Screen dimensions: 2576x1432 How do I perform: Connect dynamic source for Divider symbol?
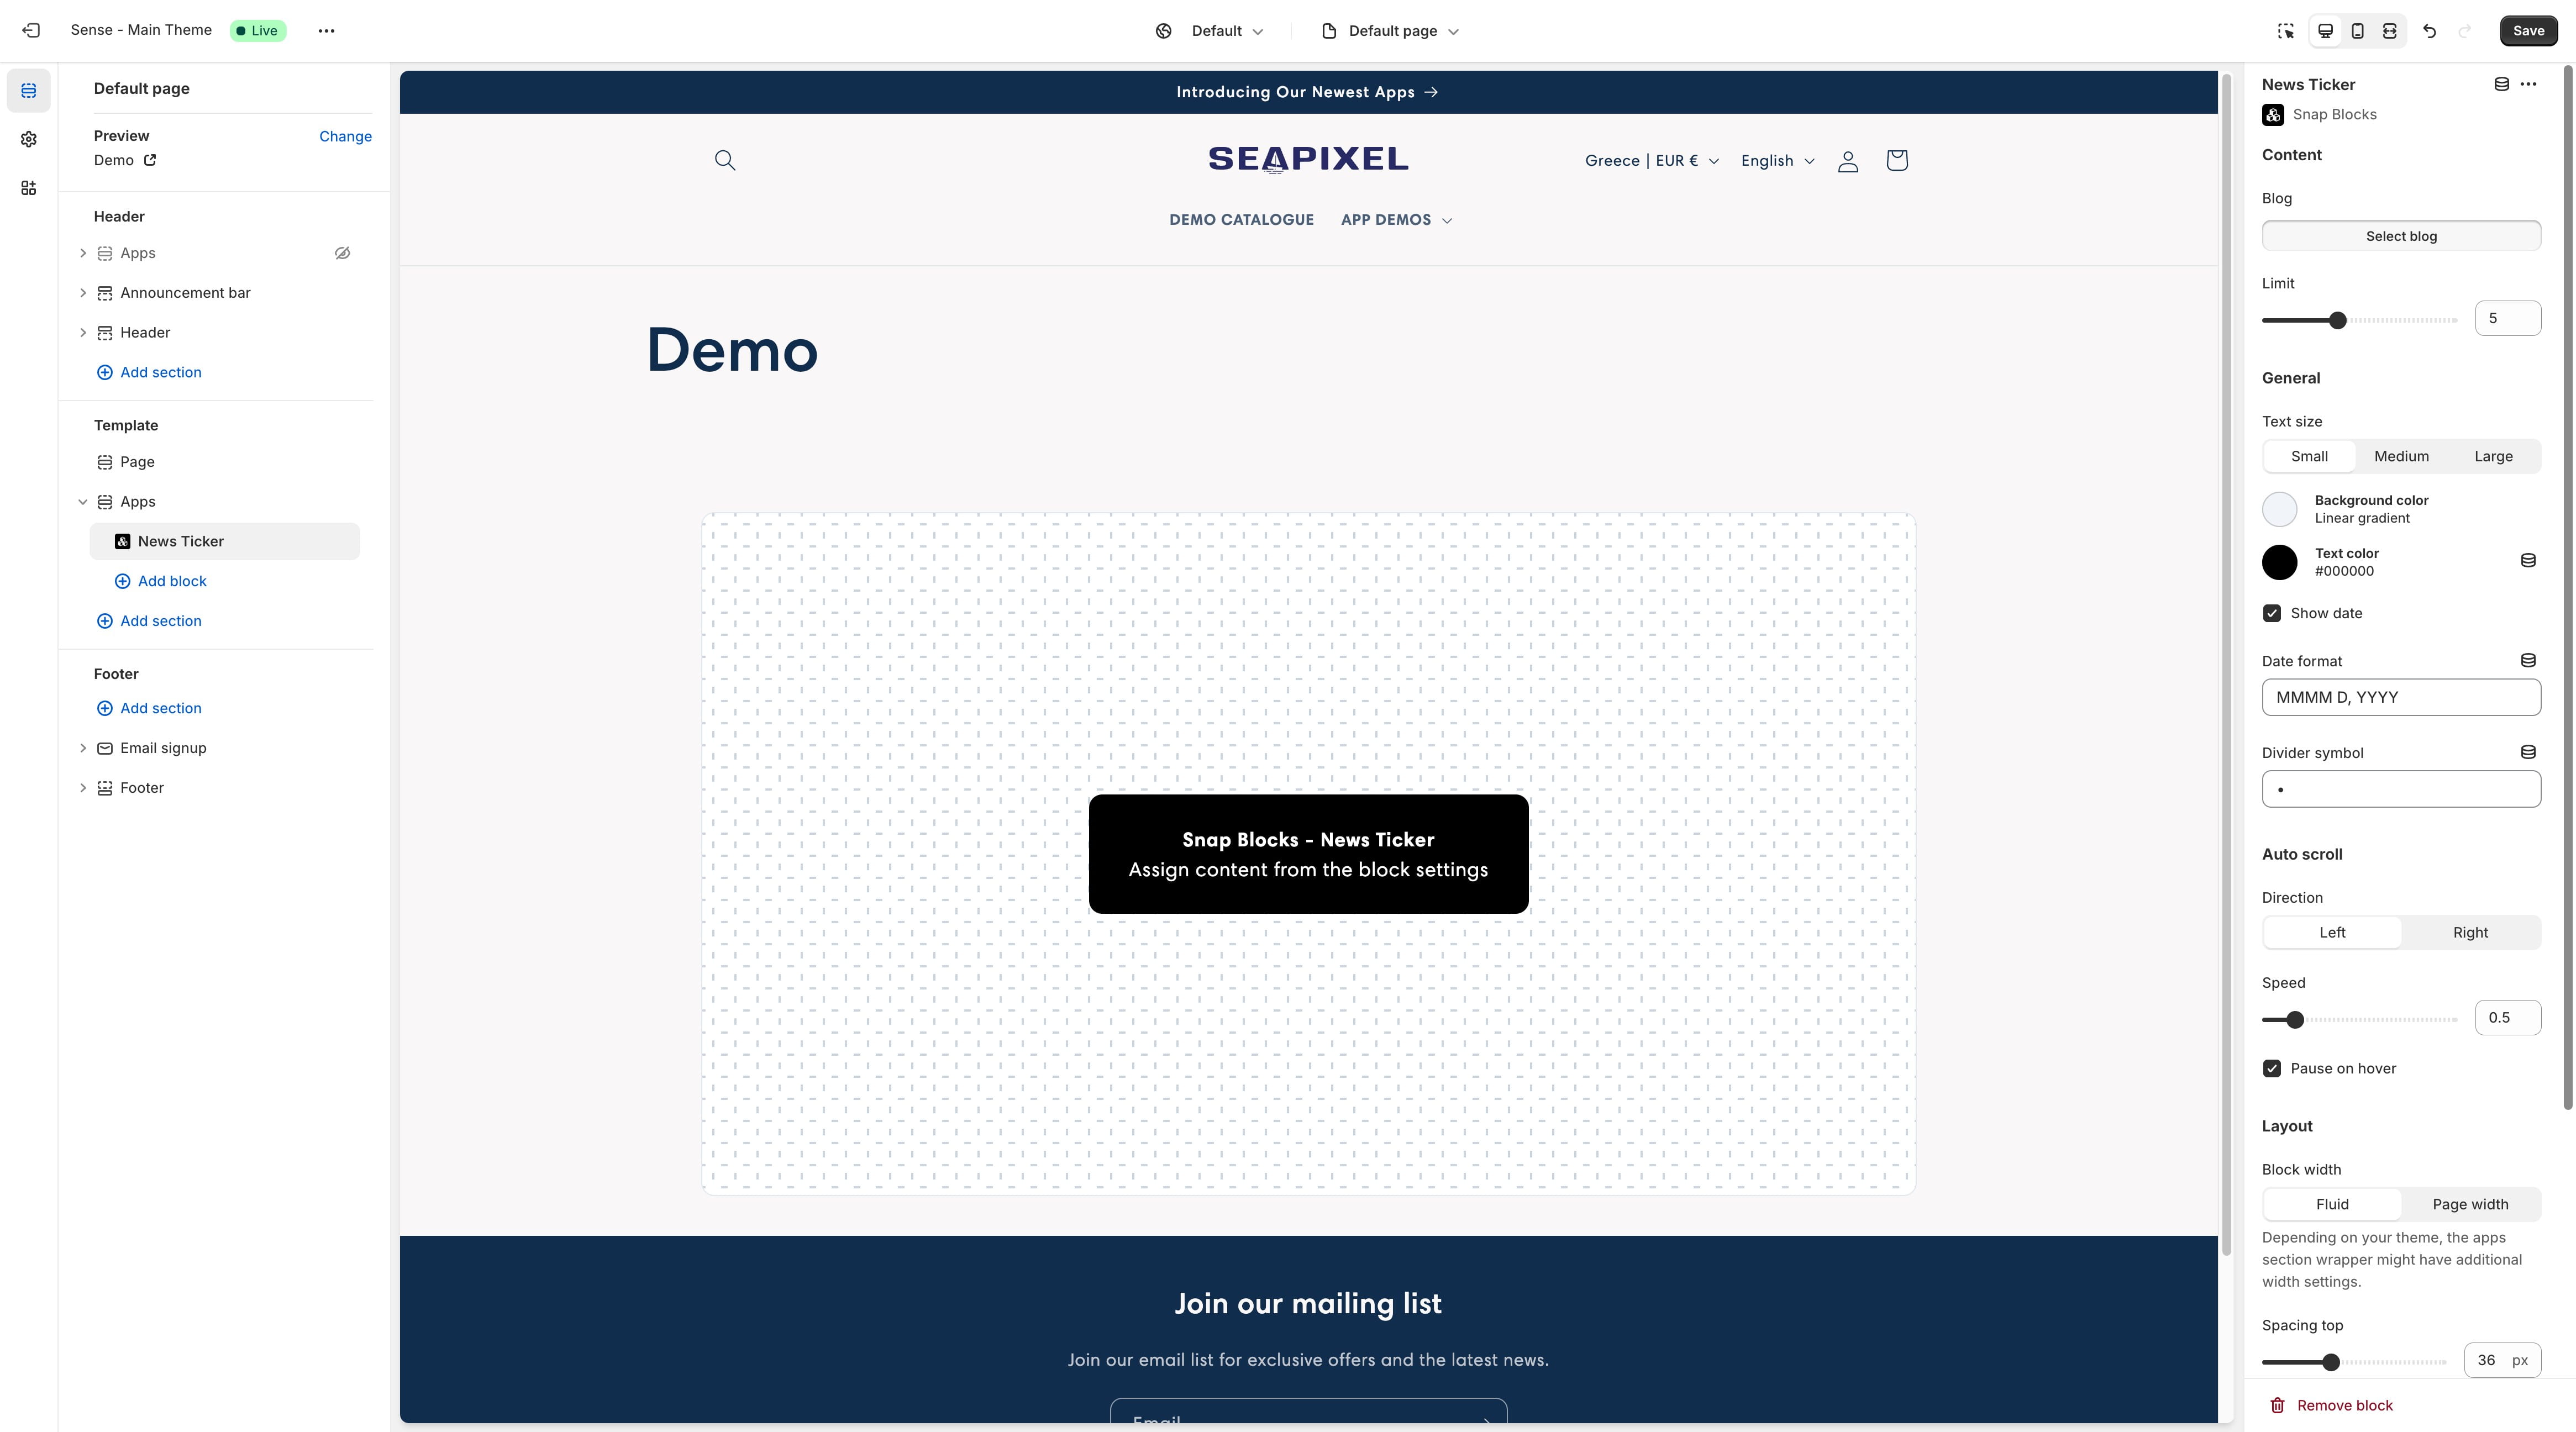click(2528, 752)
